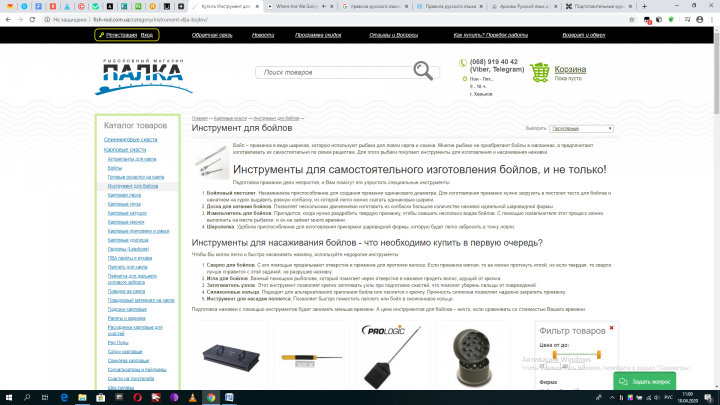720x405 pixels.
Task: Open taskbar search magnifier
Action: click(27, 398)
